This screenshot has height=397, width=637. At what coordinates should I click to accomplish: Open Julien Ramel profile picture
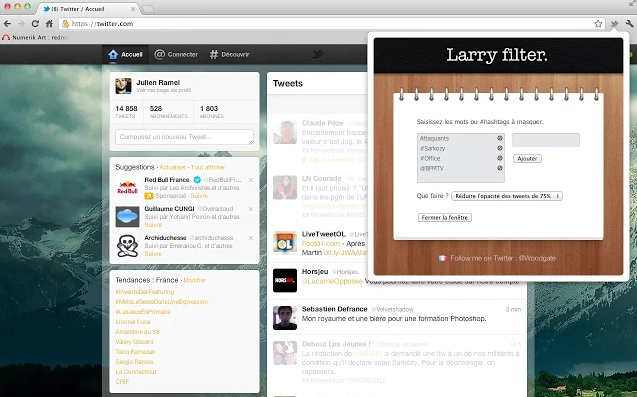pos(123,86)
